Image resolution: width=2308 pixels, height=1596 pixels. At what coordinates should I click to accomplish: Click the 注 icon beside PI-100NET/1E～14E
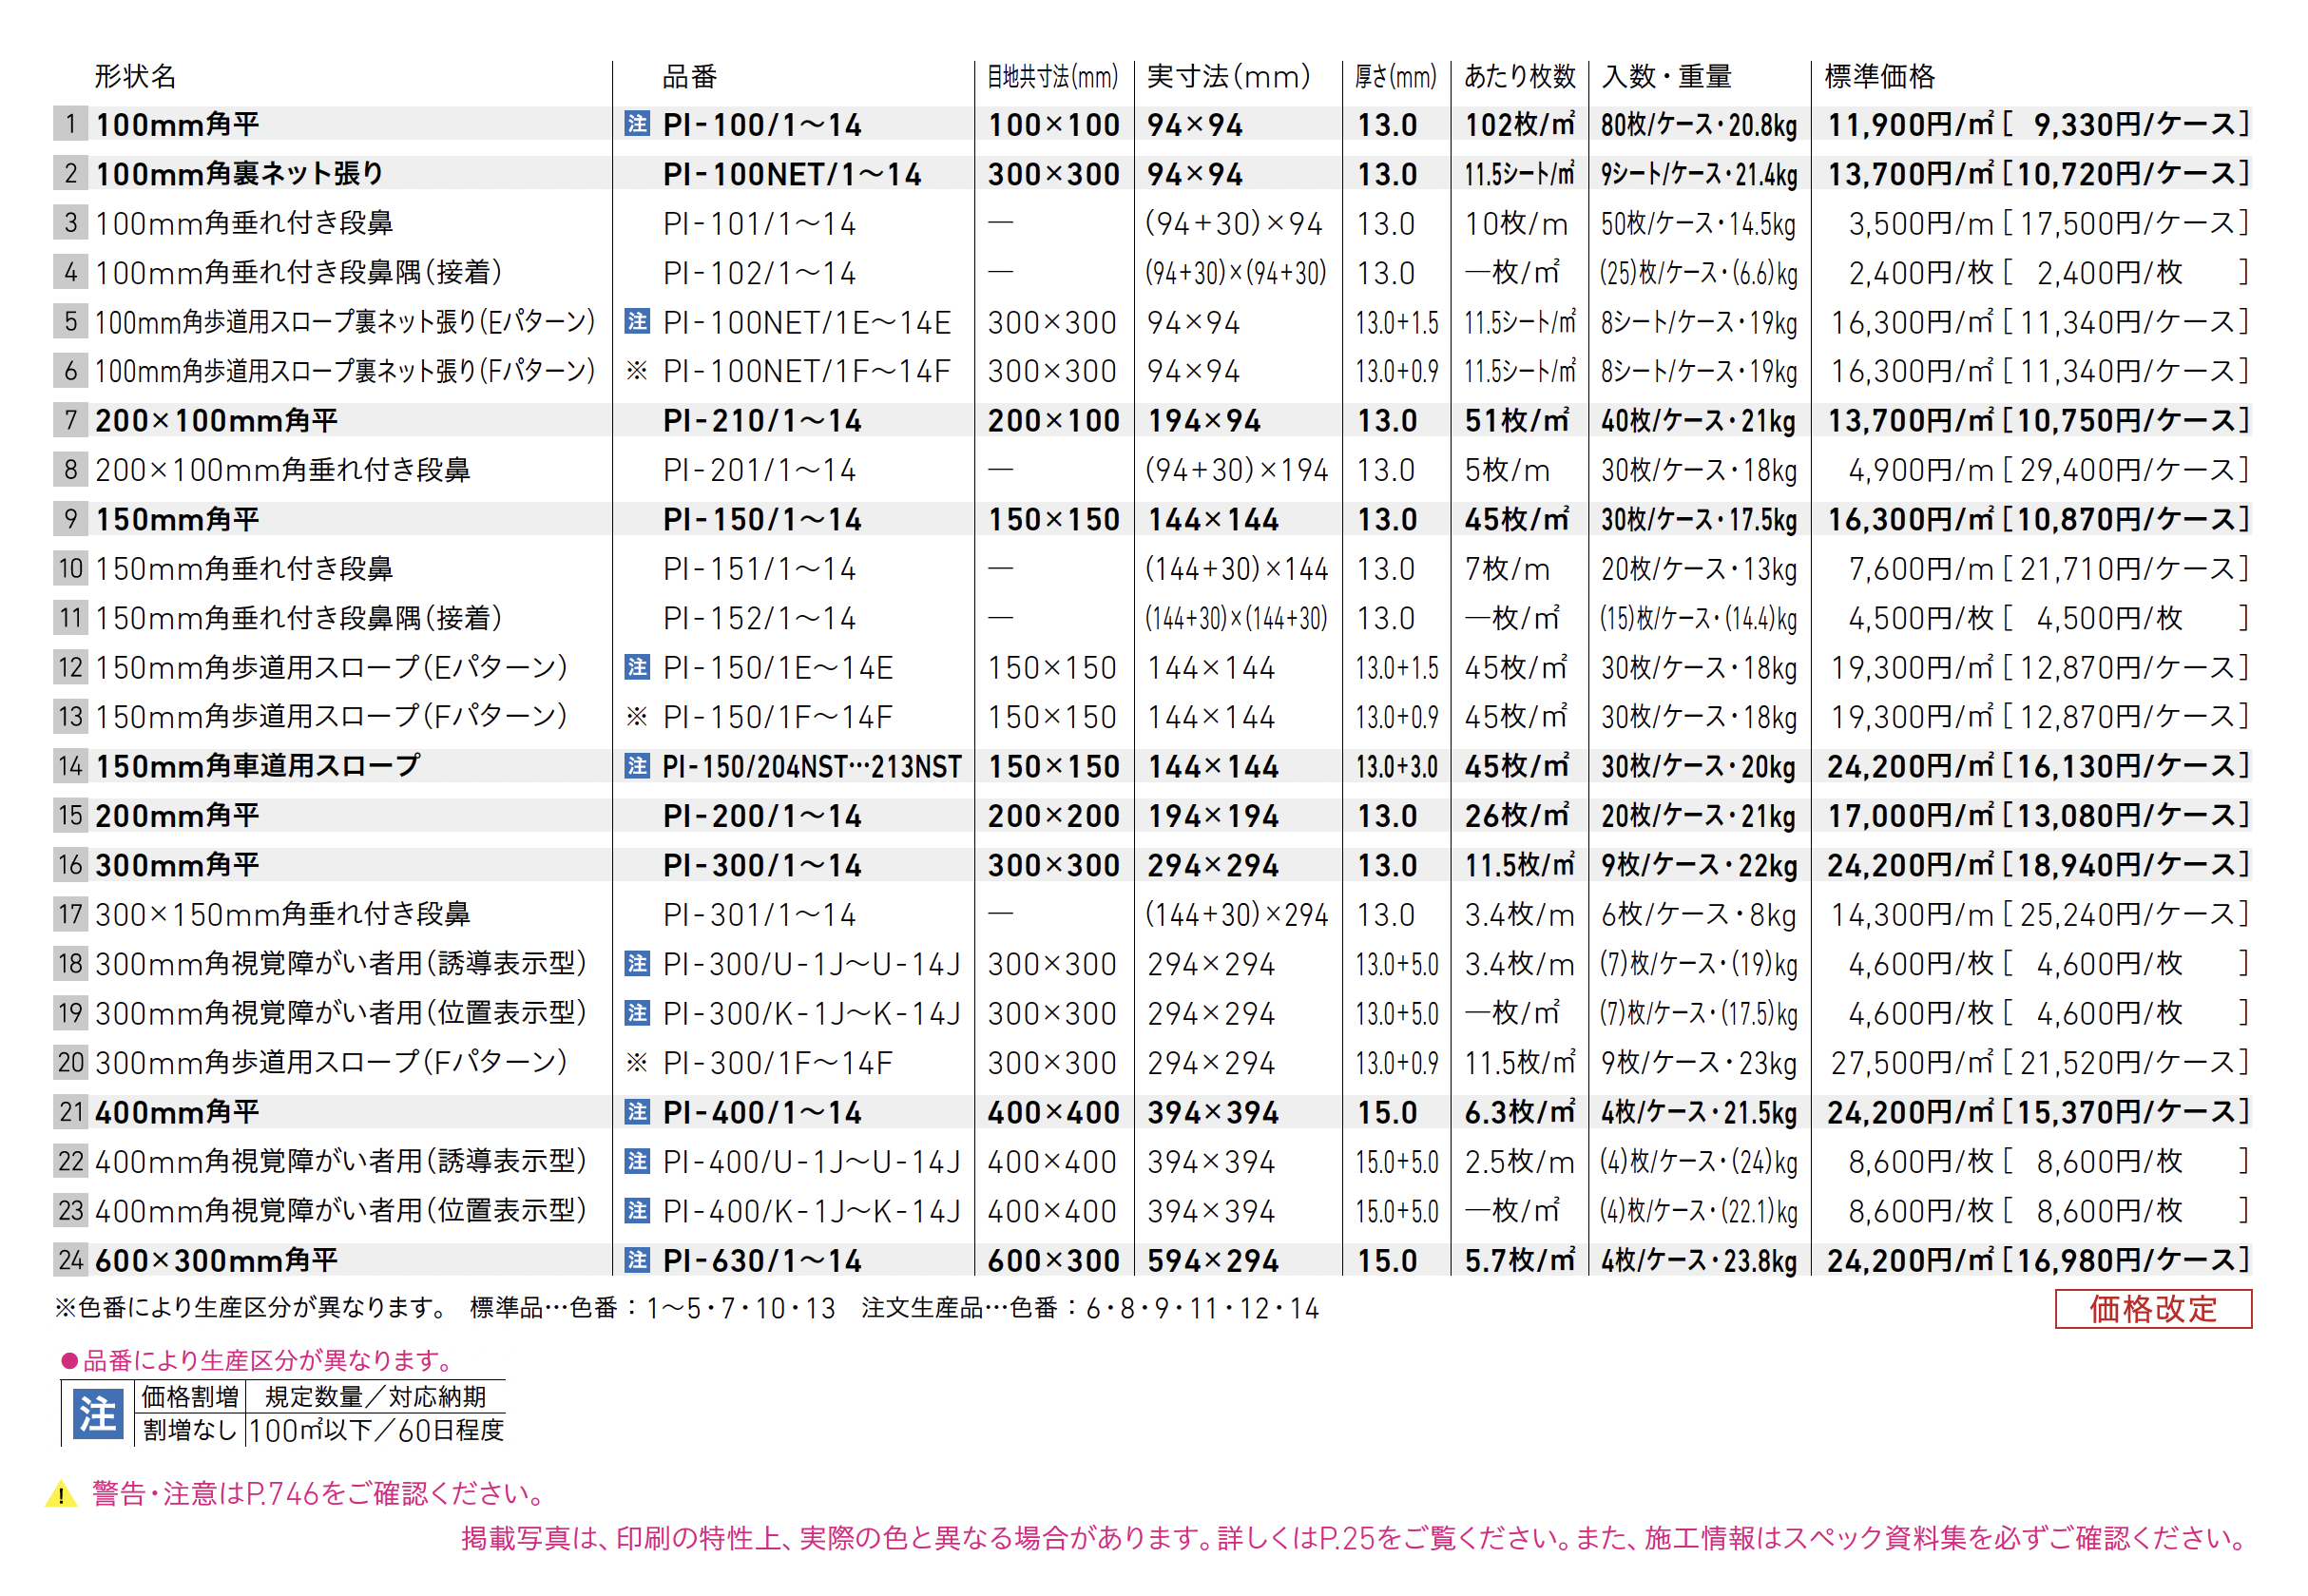[x=636, y=321]
